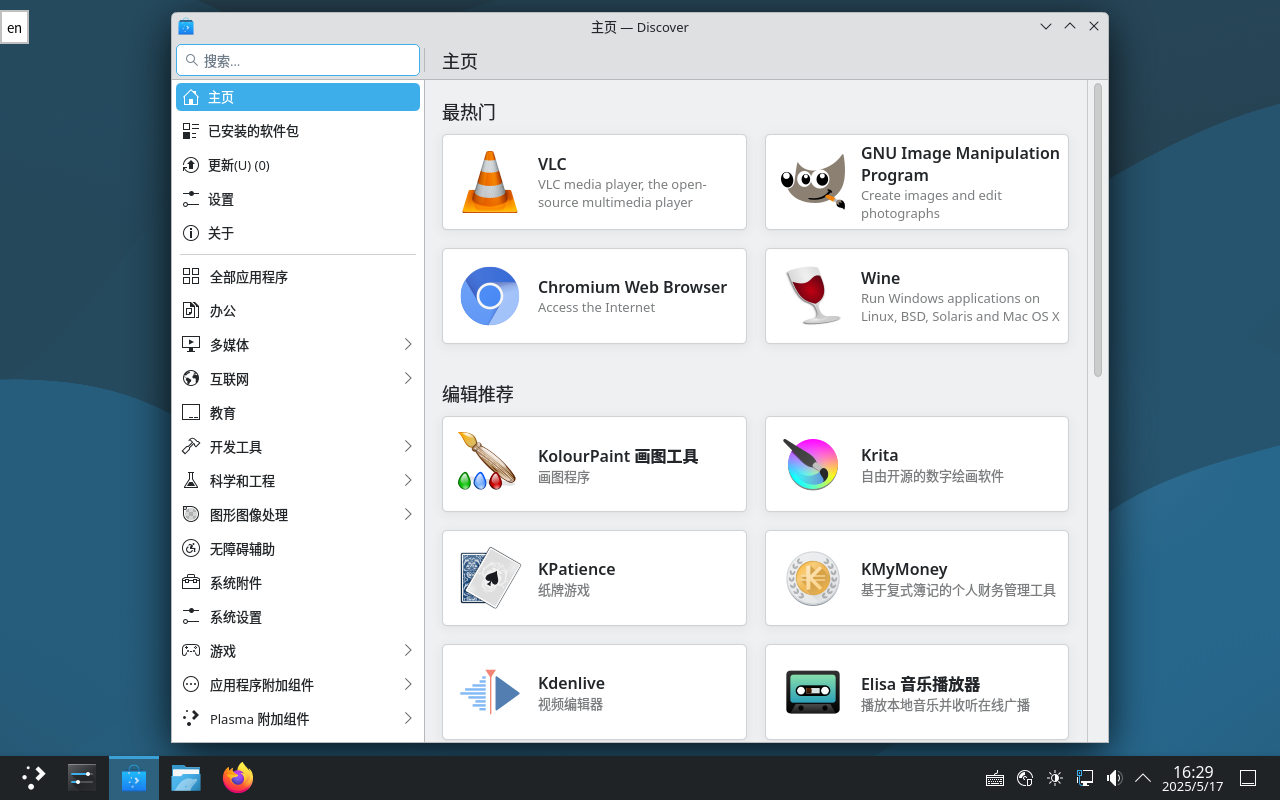Click the KPatience cards icon
1280x800 pixels.
click(x=490, y=577)
